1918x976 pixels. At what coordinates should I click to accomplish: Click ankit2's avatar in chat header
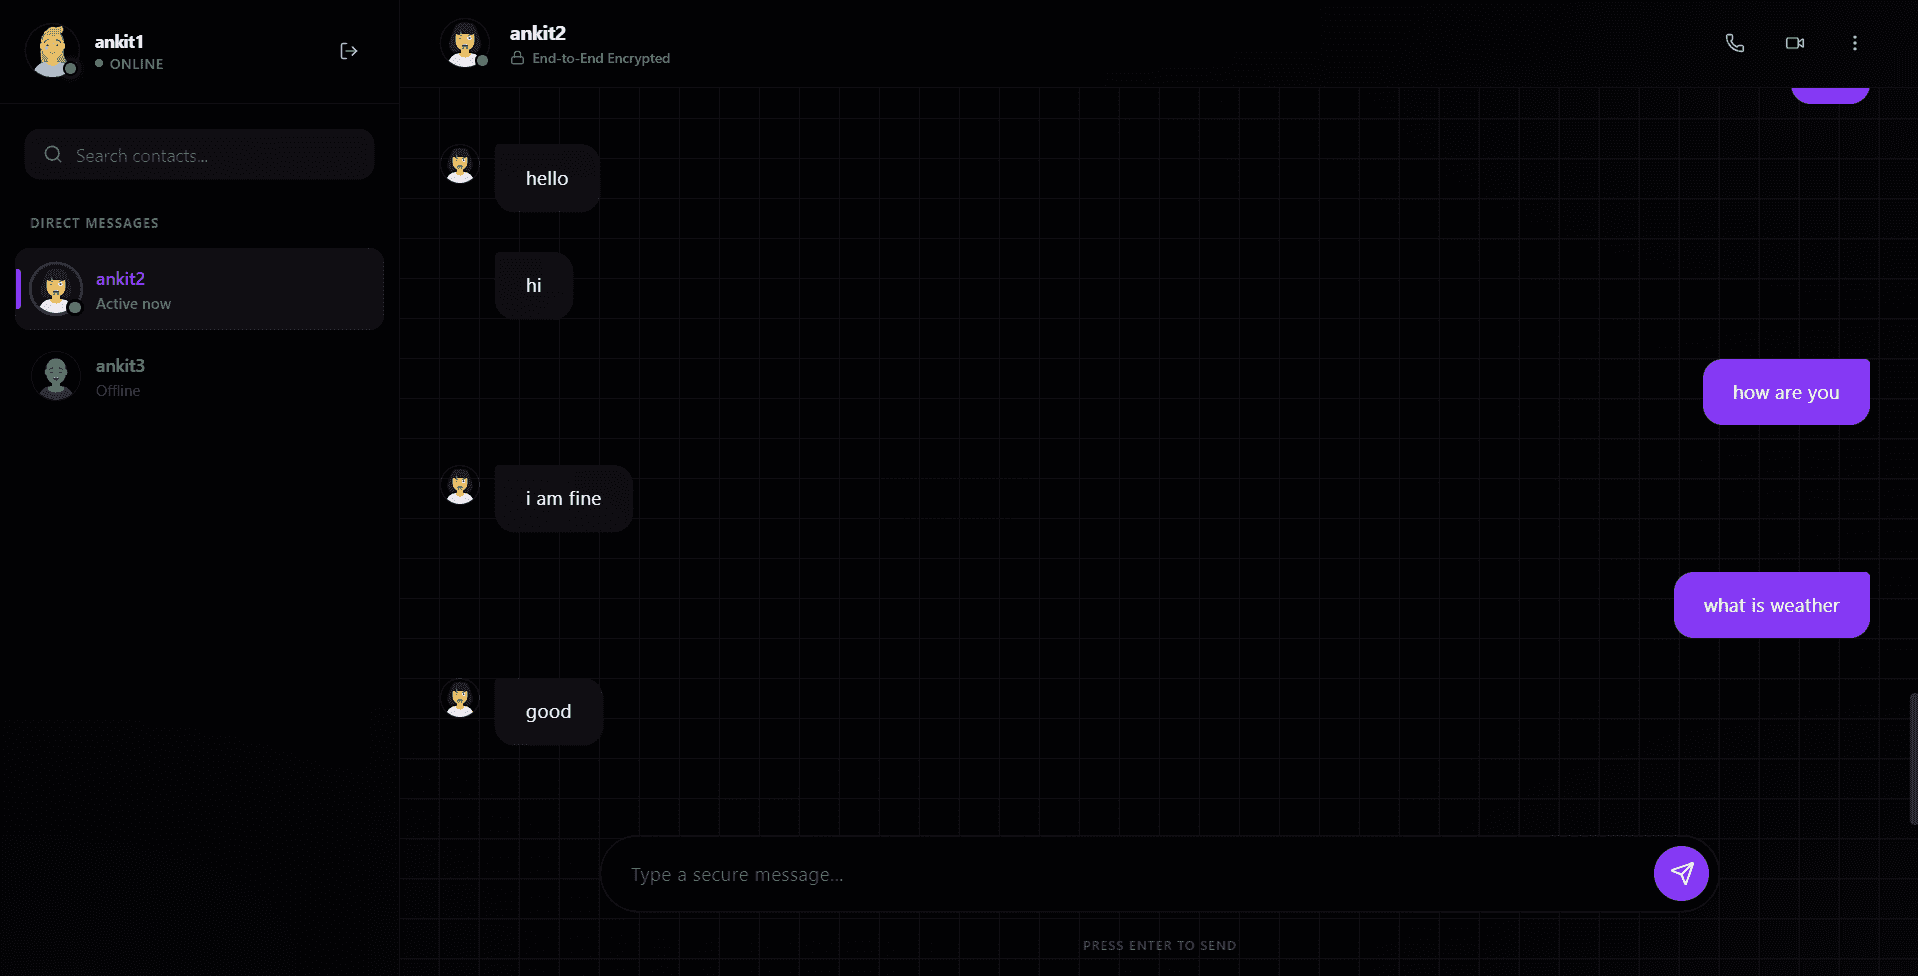click(464, 44)
